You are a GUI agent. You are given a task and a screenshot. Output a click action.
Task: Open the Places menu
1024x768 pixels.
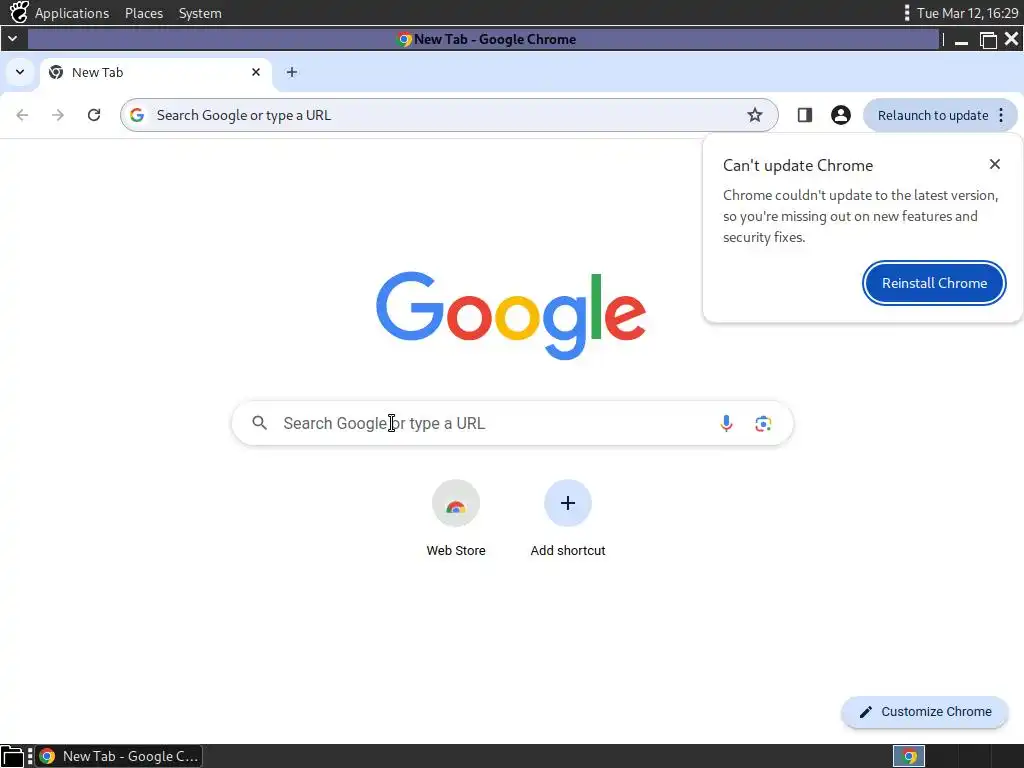click(144, 13)
